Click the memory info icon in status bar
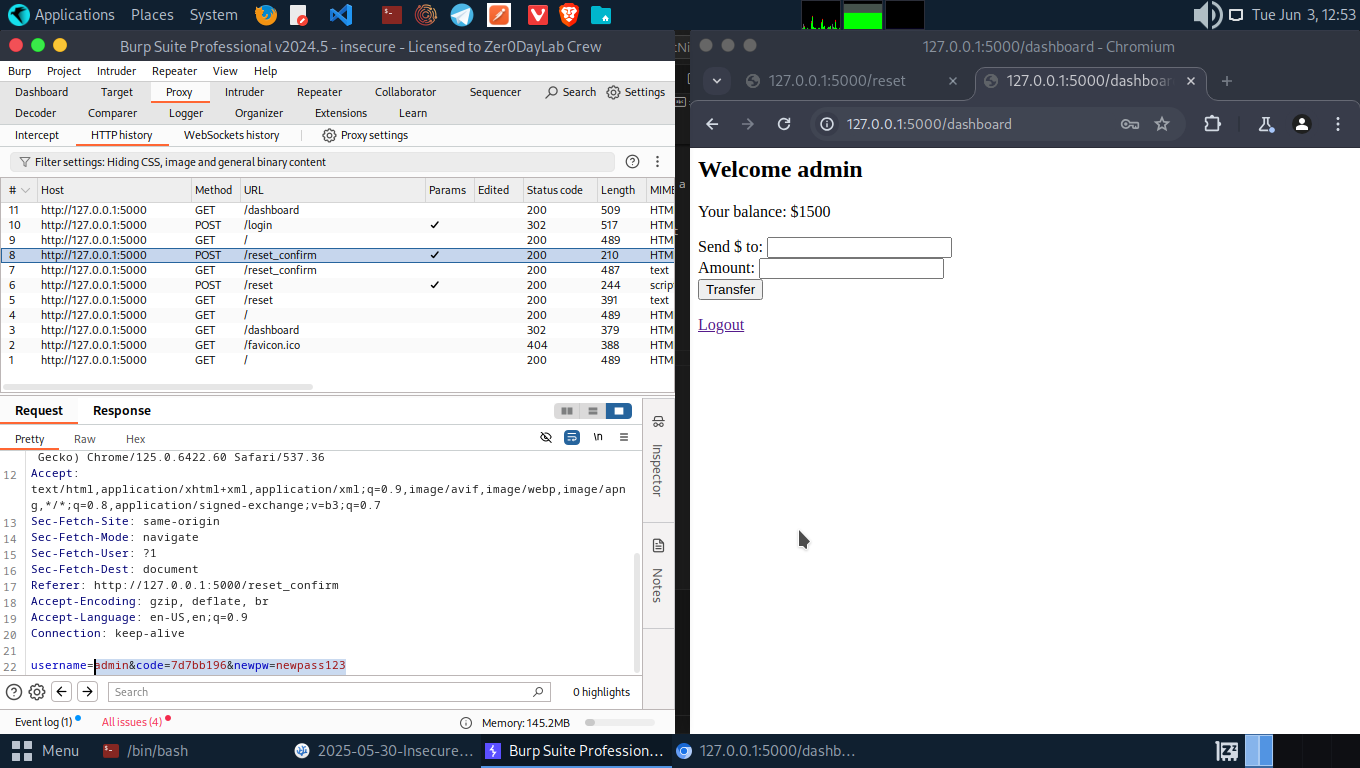The width and height of the screenshot is (1360, 768). point(466,723)
